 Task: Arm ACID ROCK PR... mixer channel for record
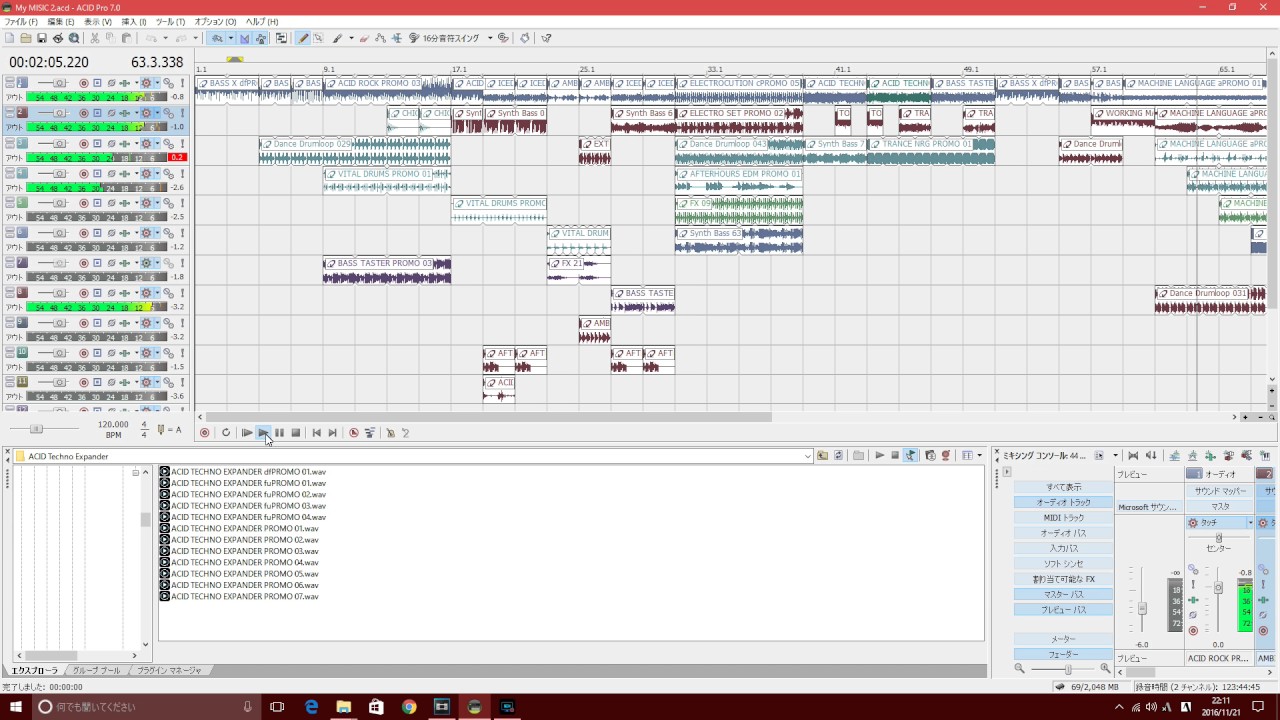1193,630
